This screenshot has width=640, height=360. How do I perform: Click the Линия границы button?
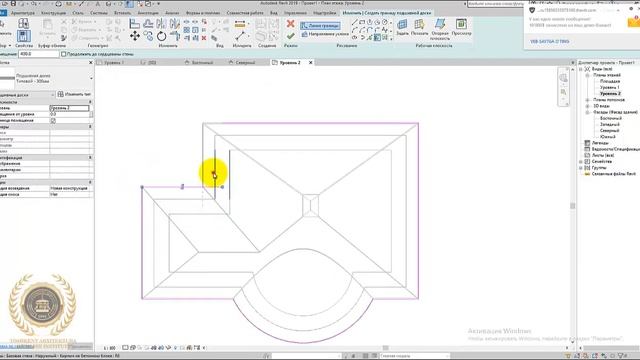pos(320,26)
